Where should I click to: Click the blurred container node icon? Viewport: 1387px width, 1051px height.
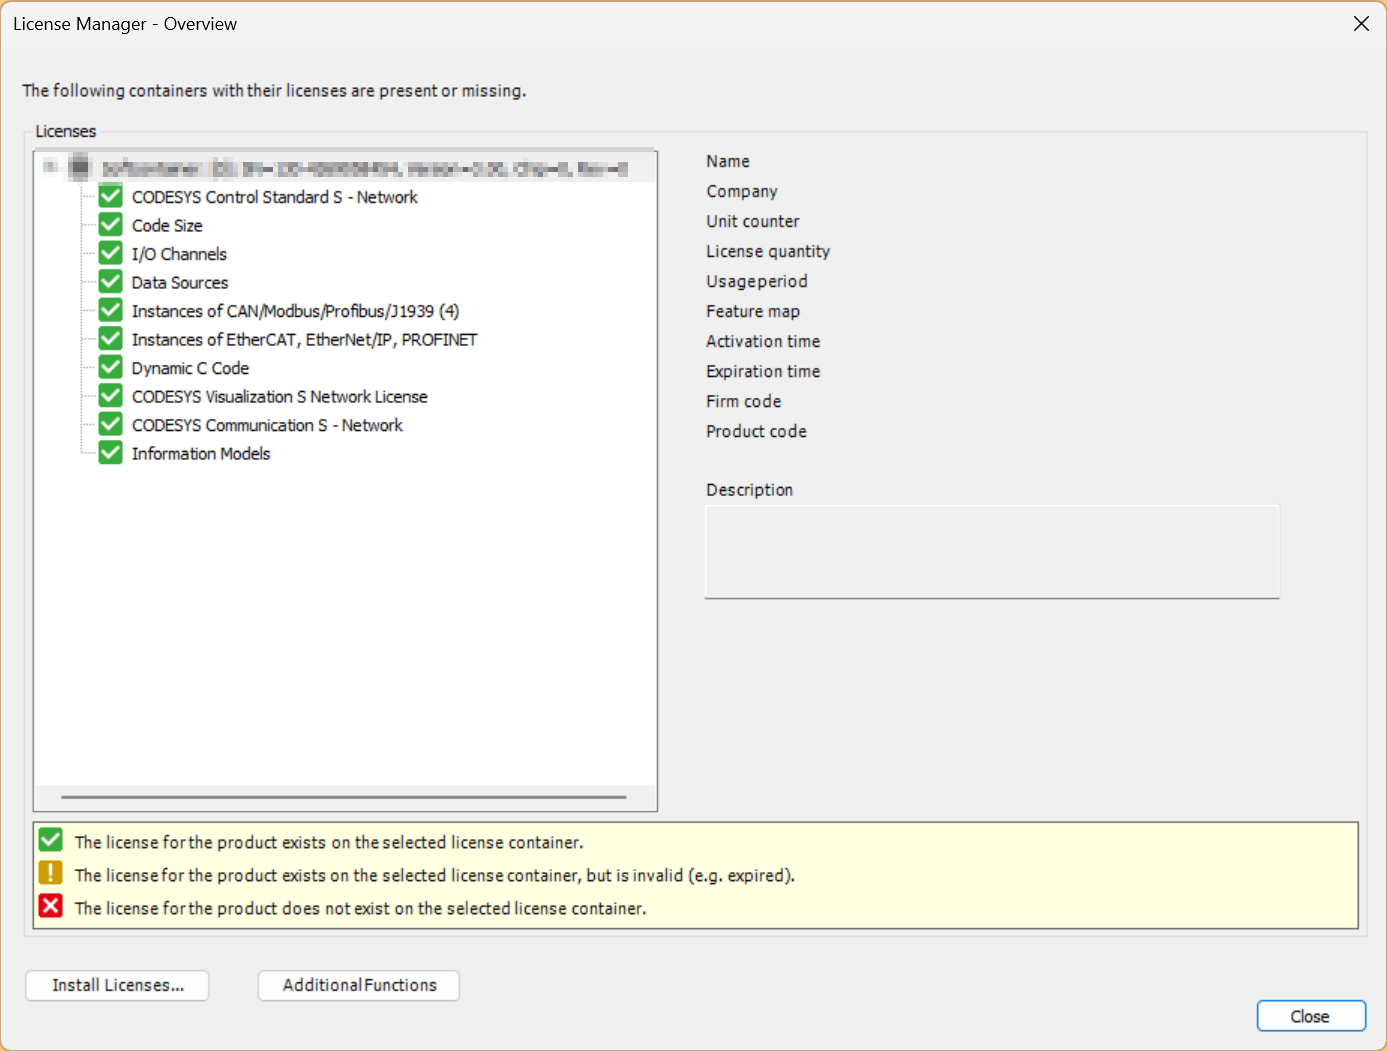(x=80, y=168)
